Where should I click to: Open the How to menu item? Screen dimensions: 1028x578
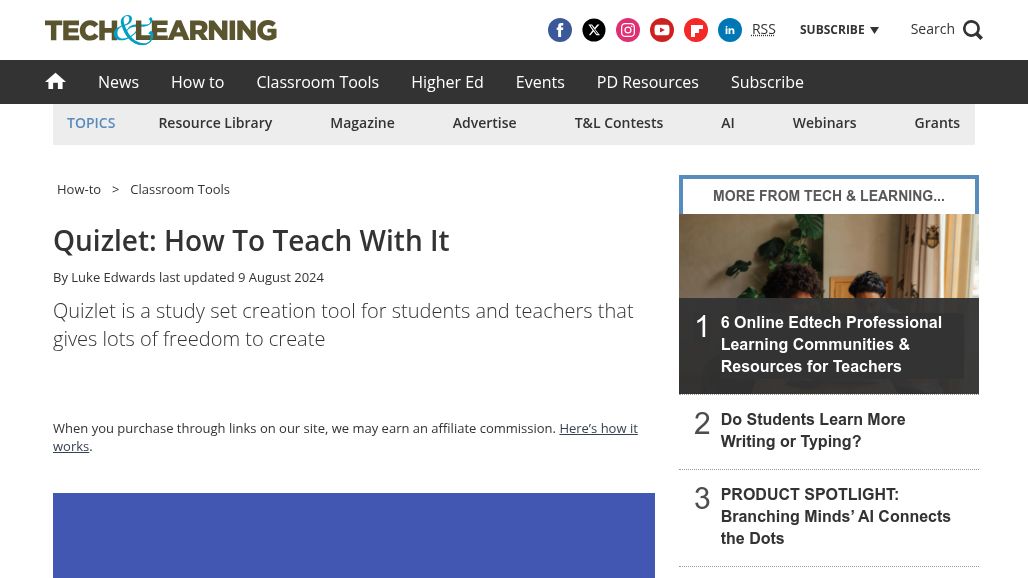[197, 82]
